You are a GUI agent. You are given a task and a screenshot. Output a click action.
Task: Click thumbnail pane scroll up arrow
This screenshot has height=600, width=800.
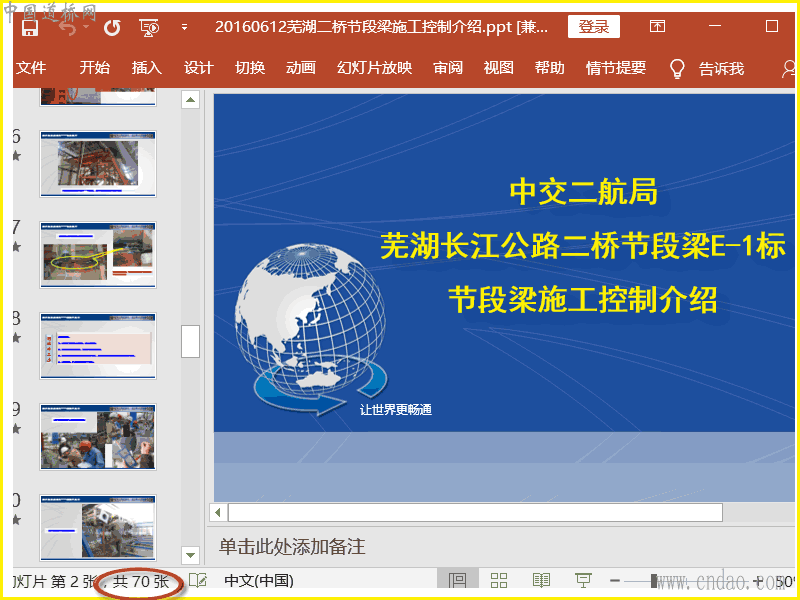pyautogui.click(x=190, y=100)
